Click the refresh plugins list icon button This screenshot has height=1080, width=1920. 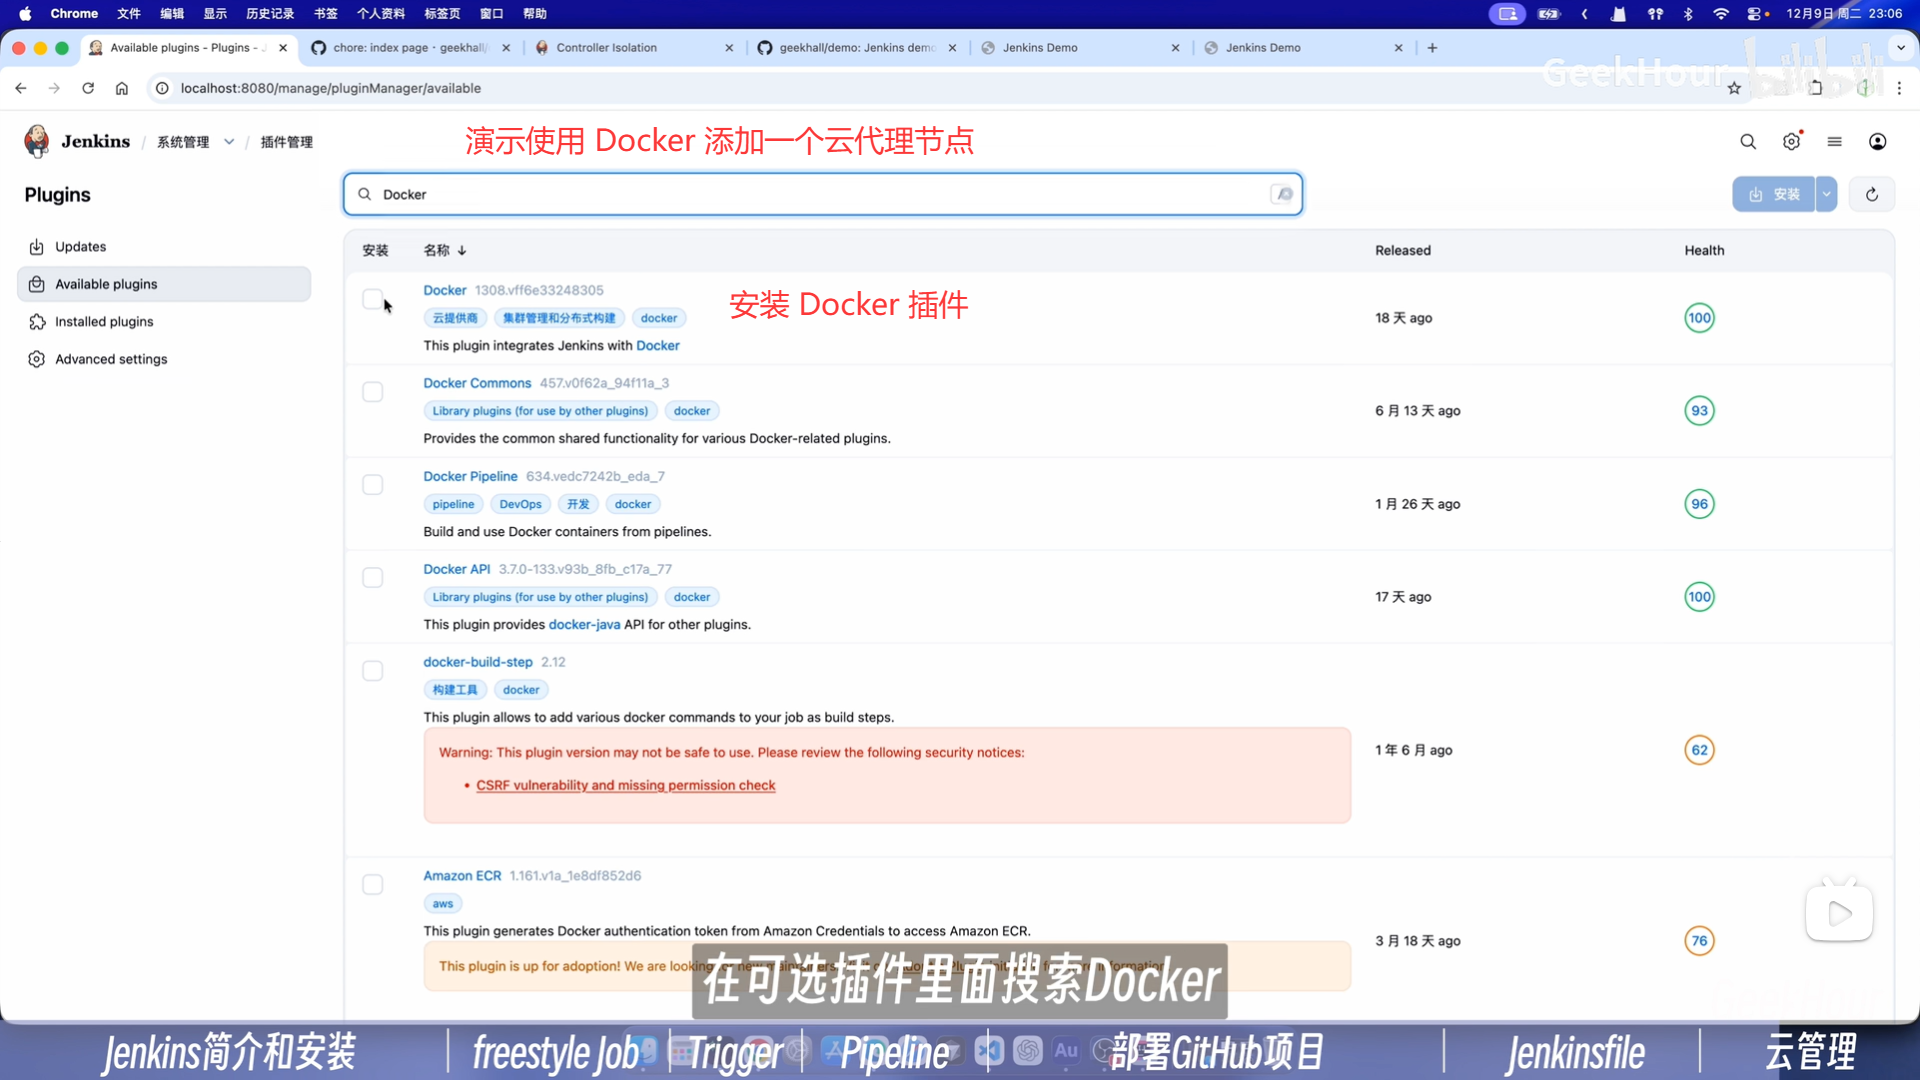pos(1871,194)
